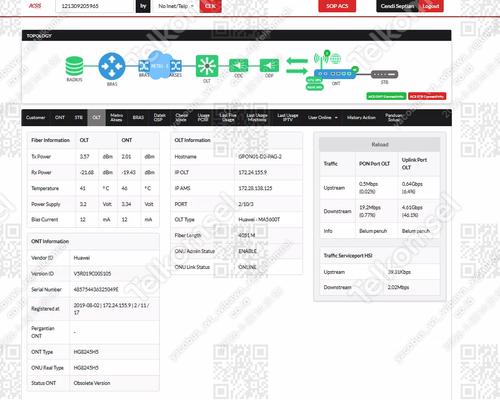Click the OLT Type value Huawei - MA5600T
This screenshot has height=400, width=500.
[259, 220]
